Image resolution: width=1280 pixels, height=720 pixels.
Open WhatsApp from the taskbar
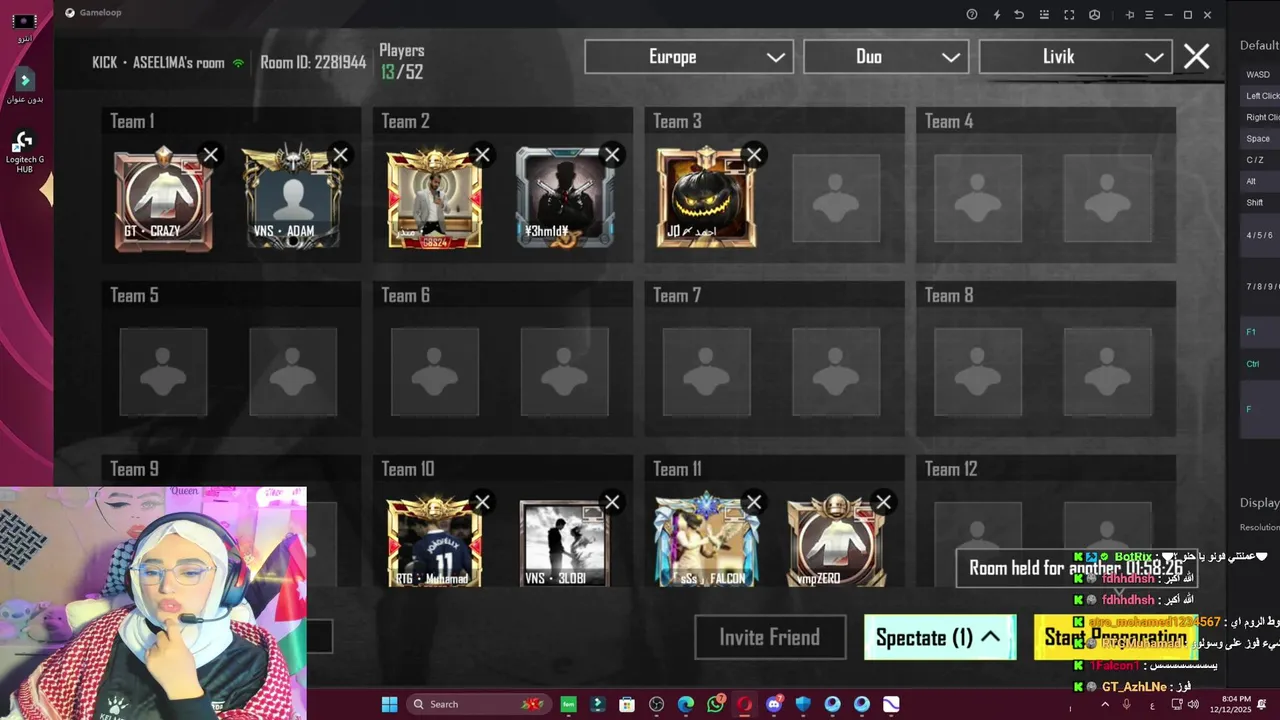(715, 704)
